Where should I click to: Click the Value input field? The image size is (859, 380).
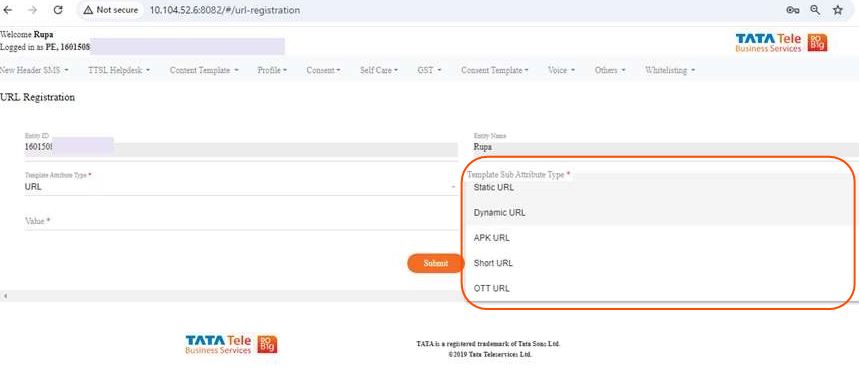click(x=241, y=221)
